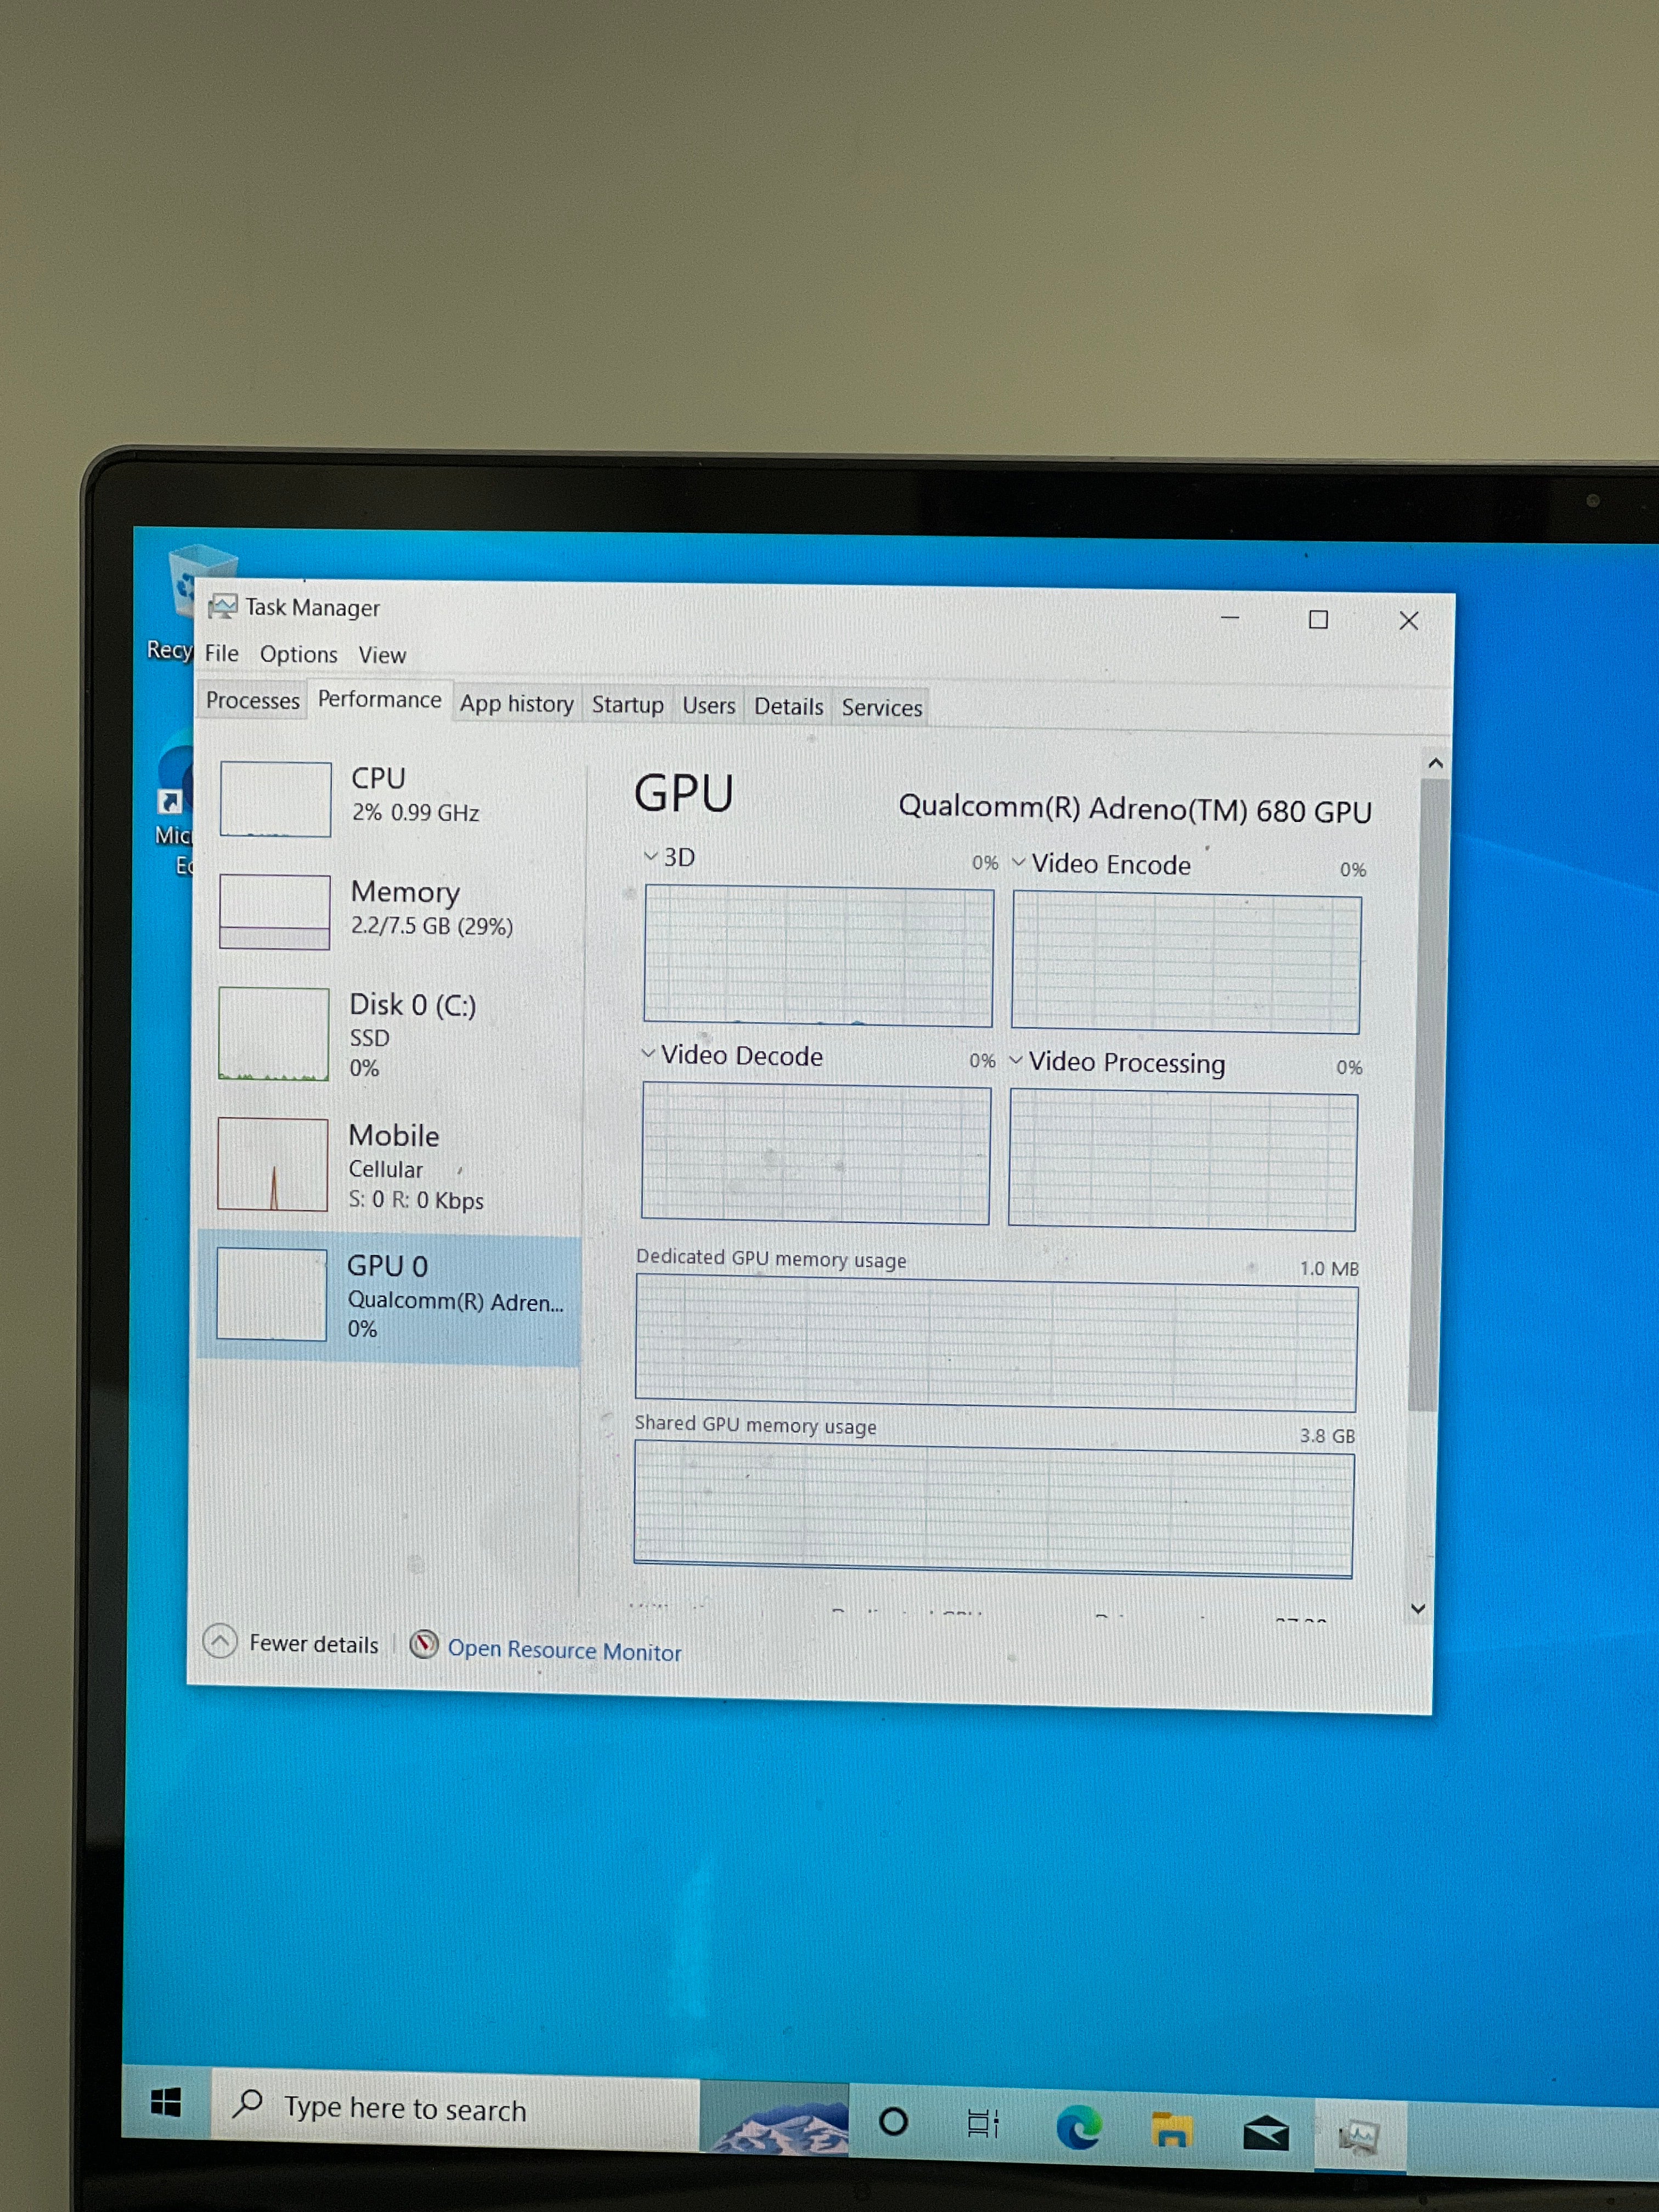Viewport: 1659px width, 2212px height.
Task: Open the Mail app from the taskbar
Action: coord(1265,2134)
